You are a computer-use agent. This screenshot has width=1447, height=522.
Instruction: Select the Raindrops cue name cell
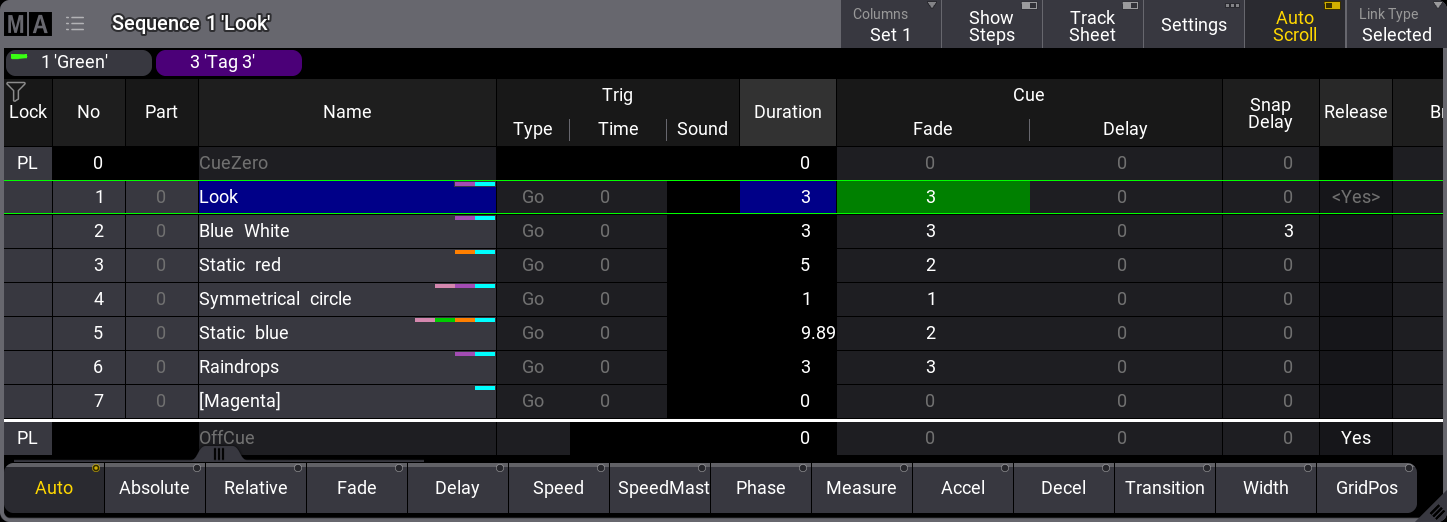pyautogui.click(x=346, y=367)
